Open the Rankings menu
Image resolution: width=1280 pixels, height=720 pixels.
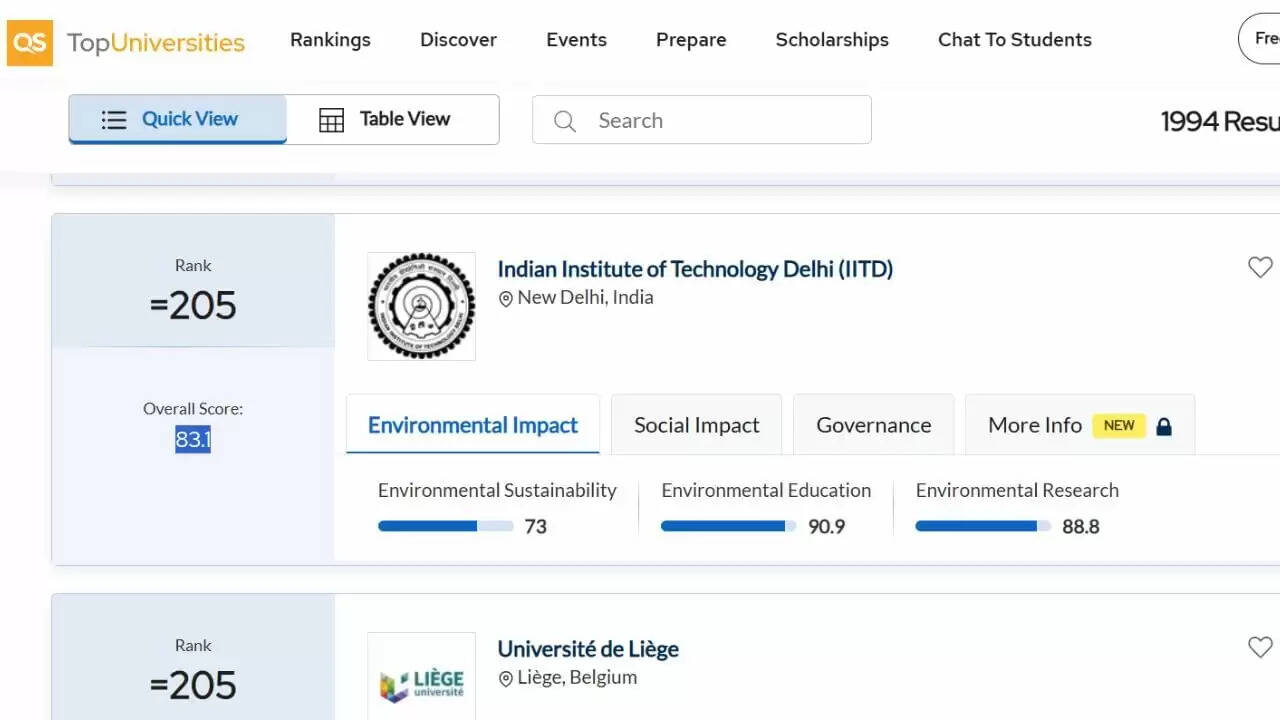click(x=330, y=39)
